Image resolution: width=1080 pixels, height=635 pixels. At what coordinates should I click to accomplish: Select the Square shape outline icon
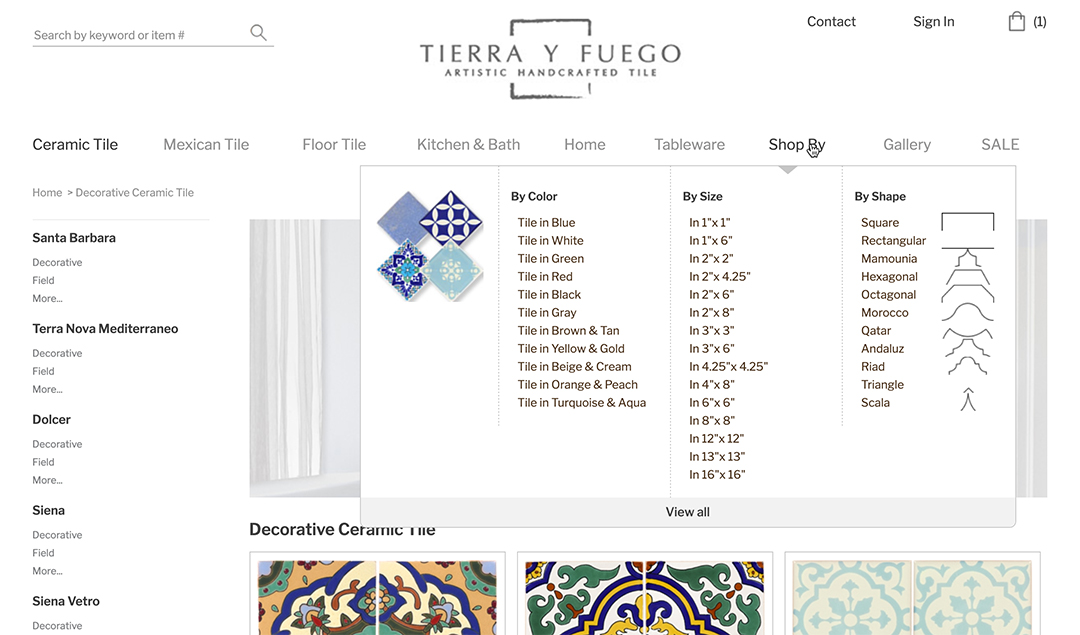(968, 222)
